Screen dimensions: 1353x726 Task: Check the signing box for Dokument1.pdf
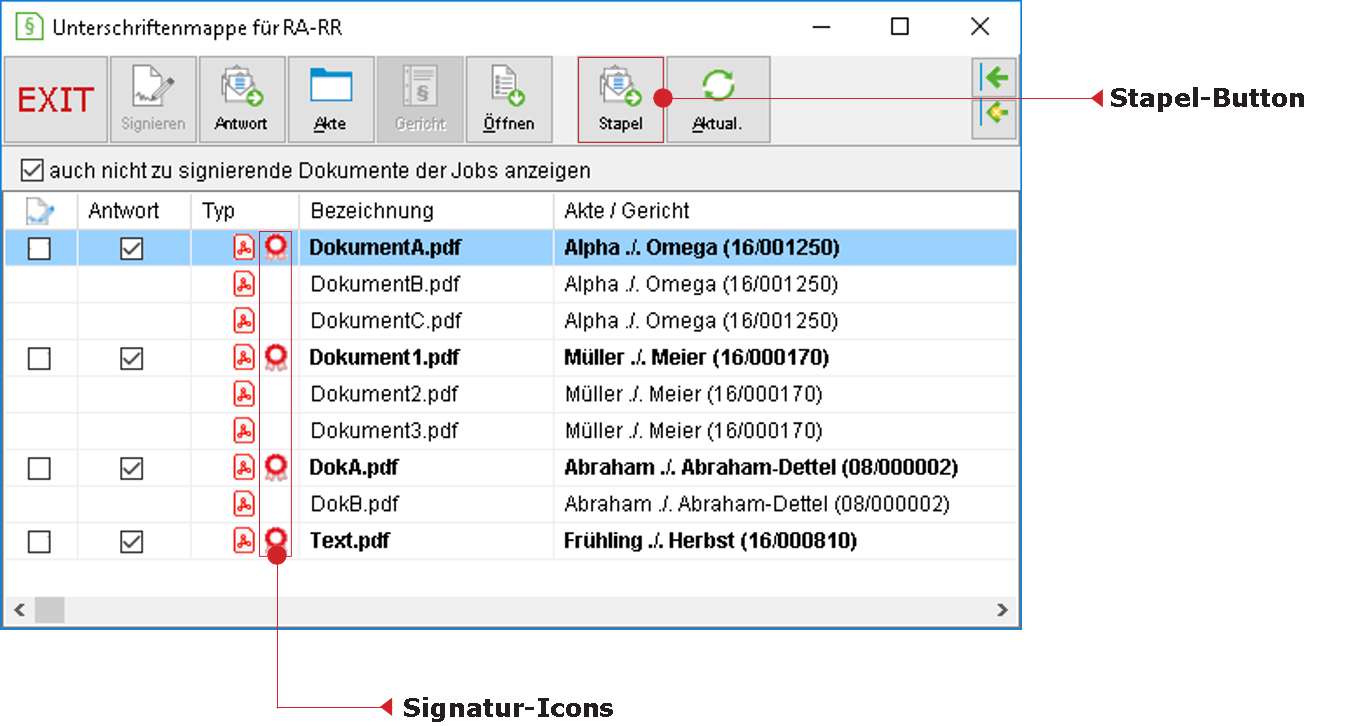[39, 358]
